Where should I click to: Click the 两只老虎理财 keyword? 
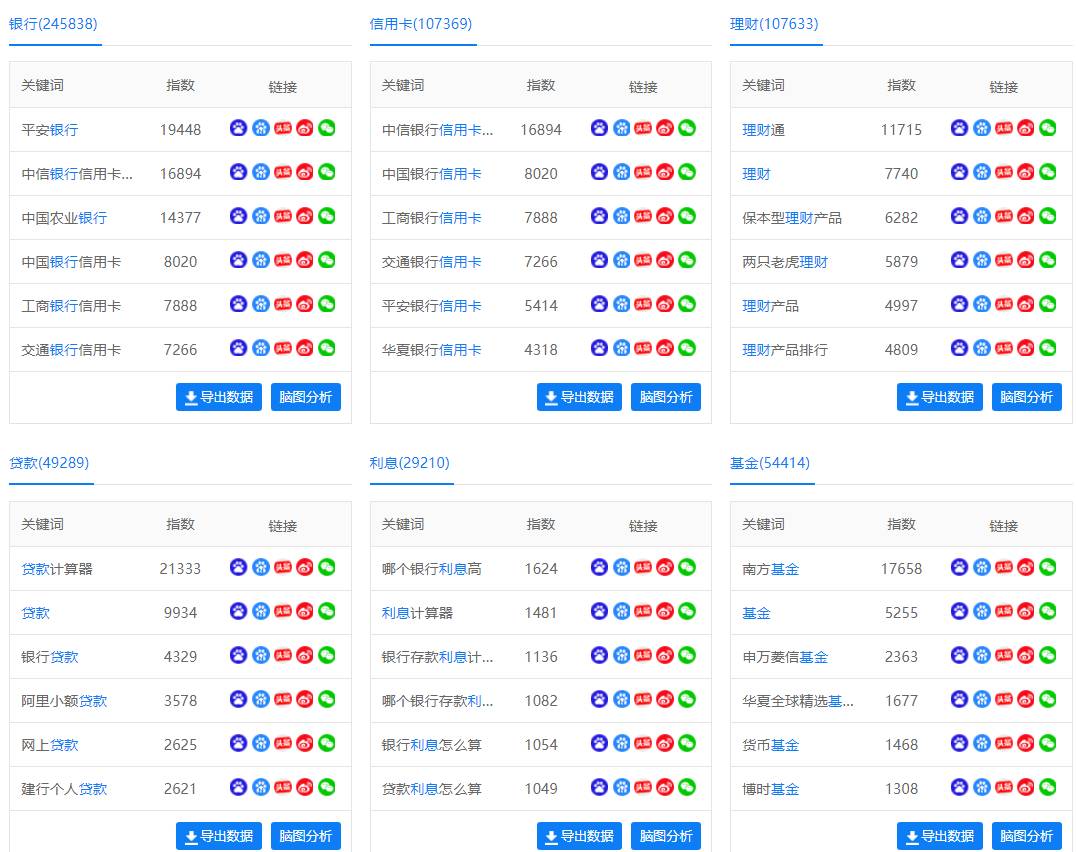(785, 261)
